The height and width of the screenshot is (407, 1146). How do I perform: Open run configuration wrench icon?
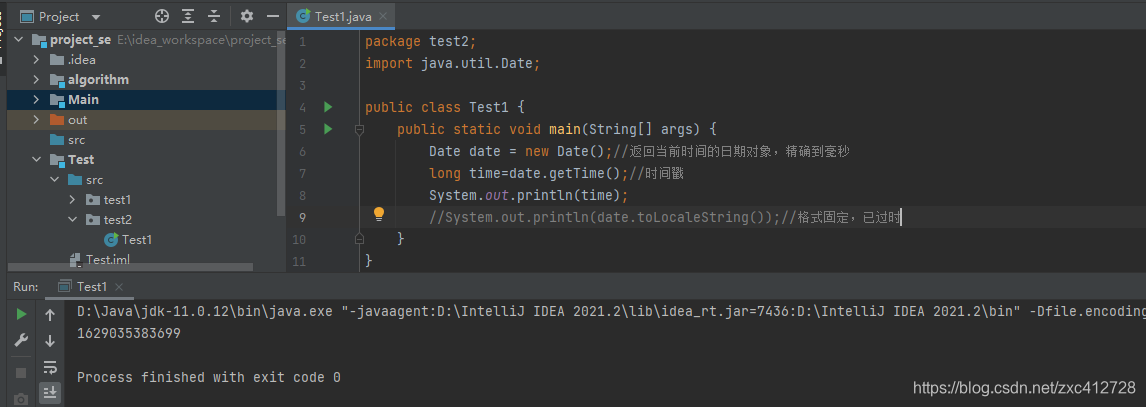[x=21, y=341]
